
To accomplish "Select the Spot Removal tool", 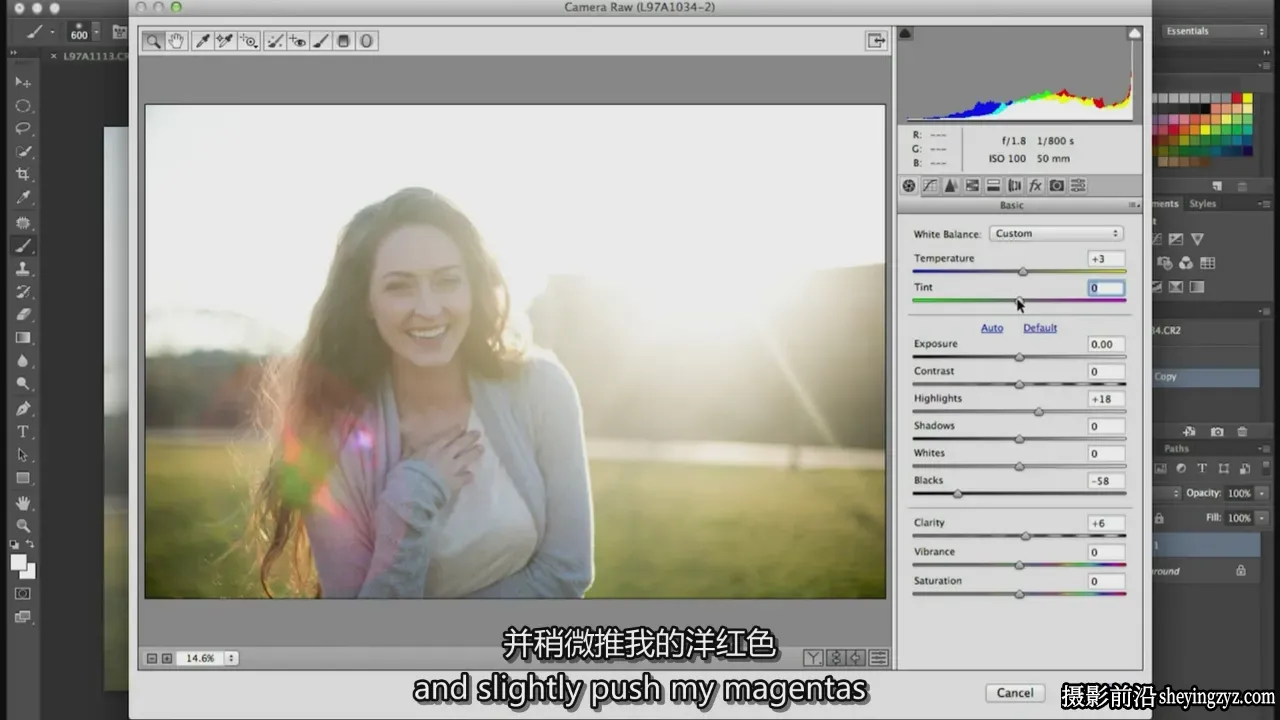I will pos(274,41).
